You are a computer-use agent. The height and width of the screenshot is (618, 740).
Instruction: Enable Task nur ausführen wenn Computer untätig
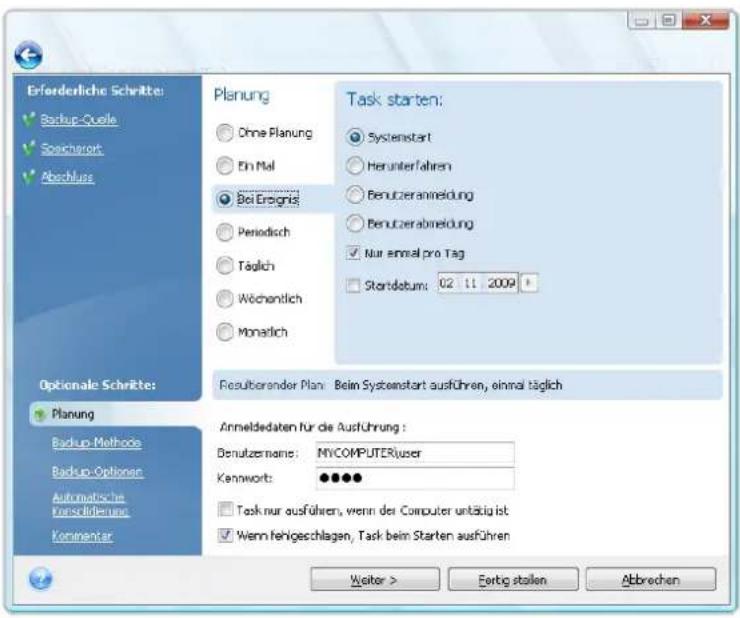226,509
